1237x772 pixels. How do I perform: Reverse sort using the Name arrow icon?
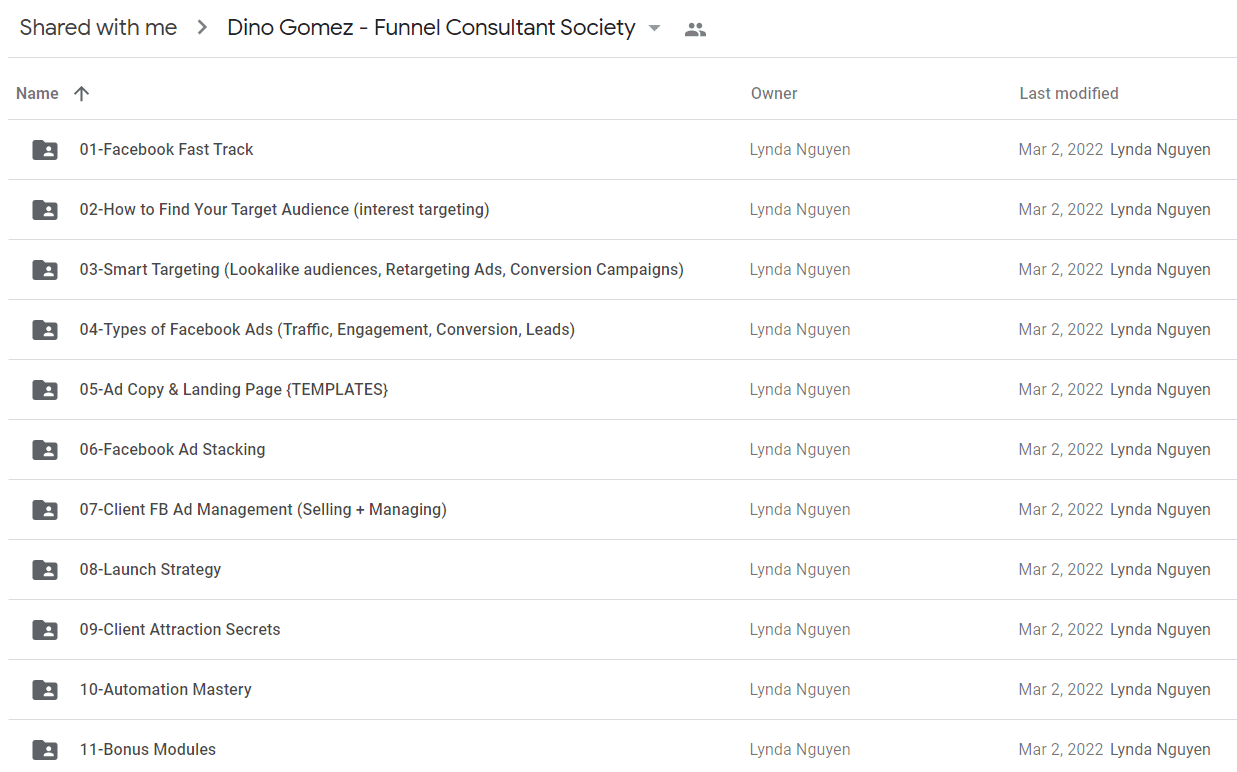82,93
